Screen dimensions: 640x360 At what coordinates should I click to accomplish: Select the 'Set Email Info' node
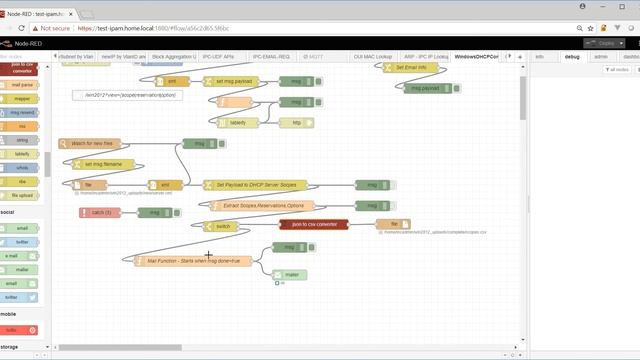pos(411,67)
